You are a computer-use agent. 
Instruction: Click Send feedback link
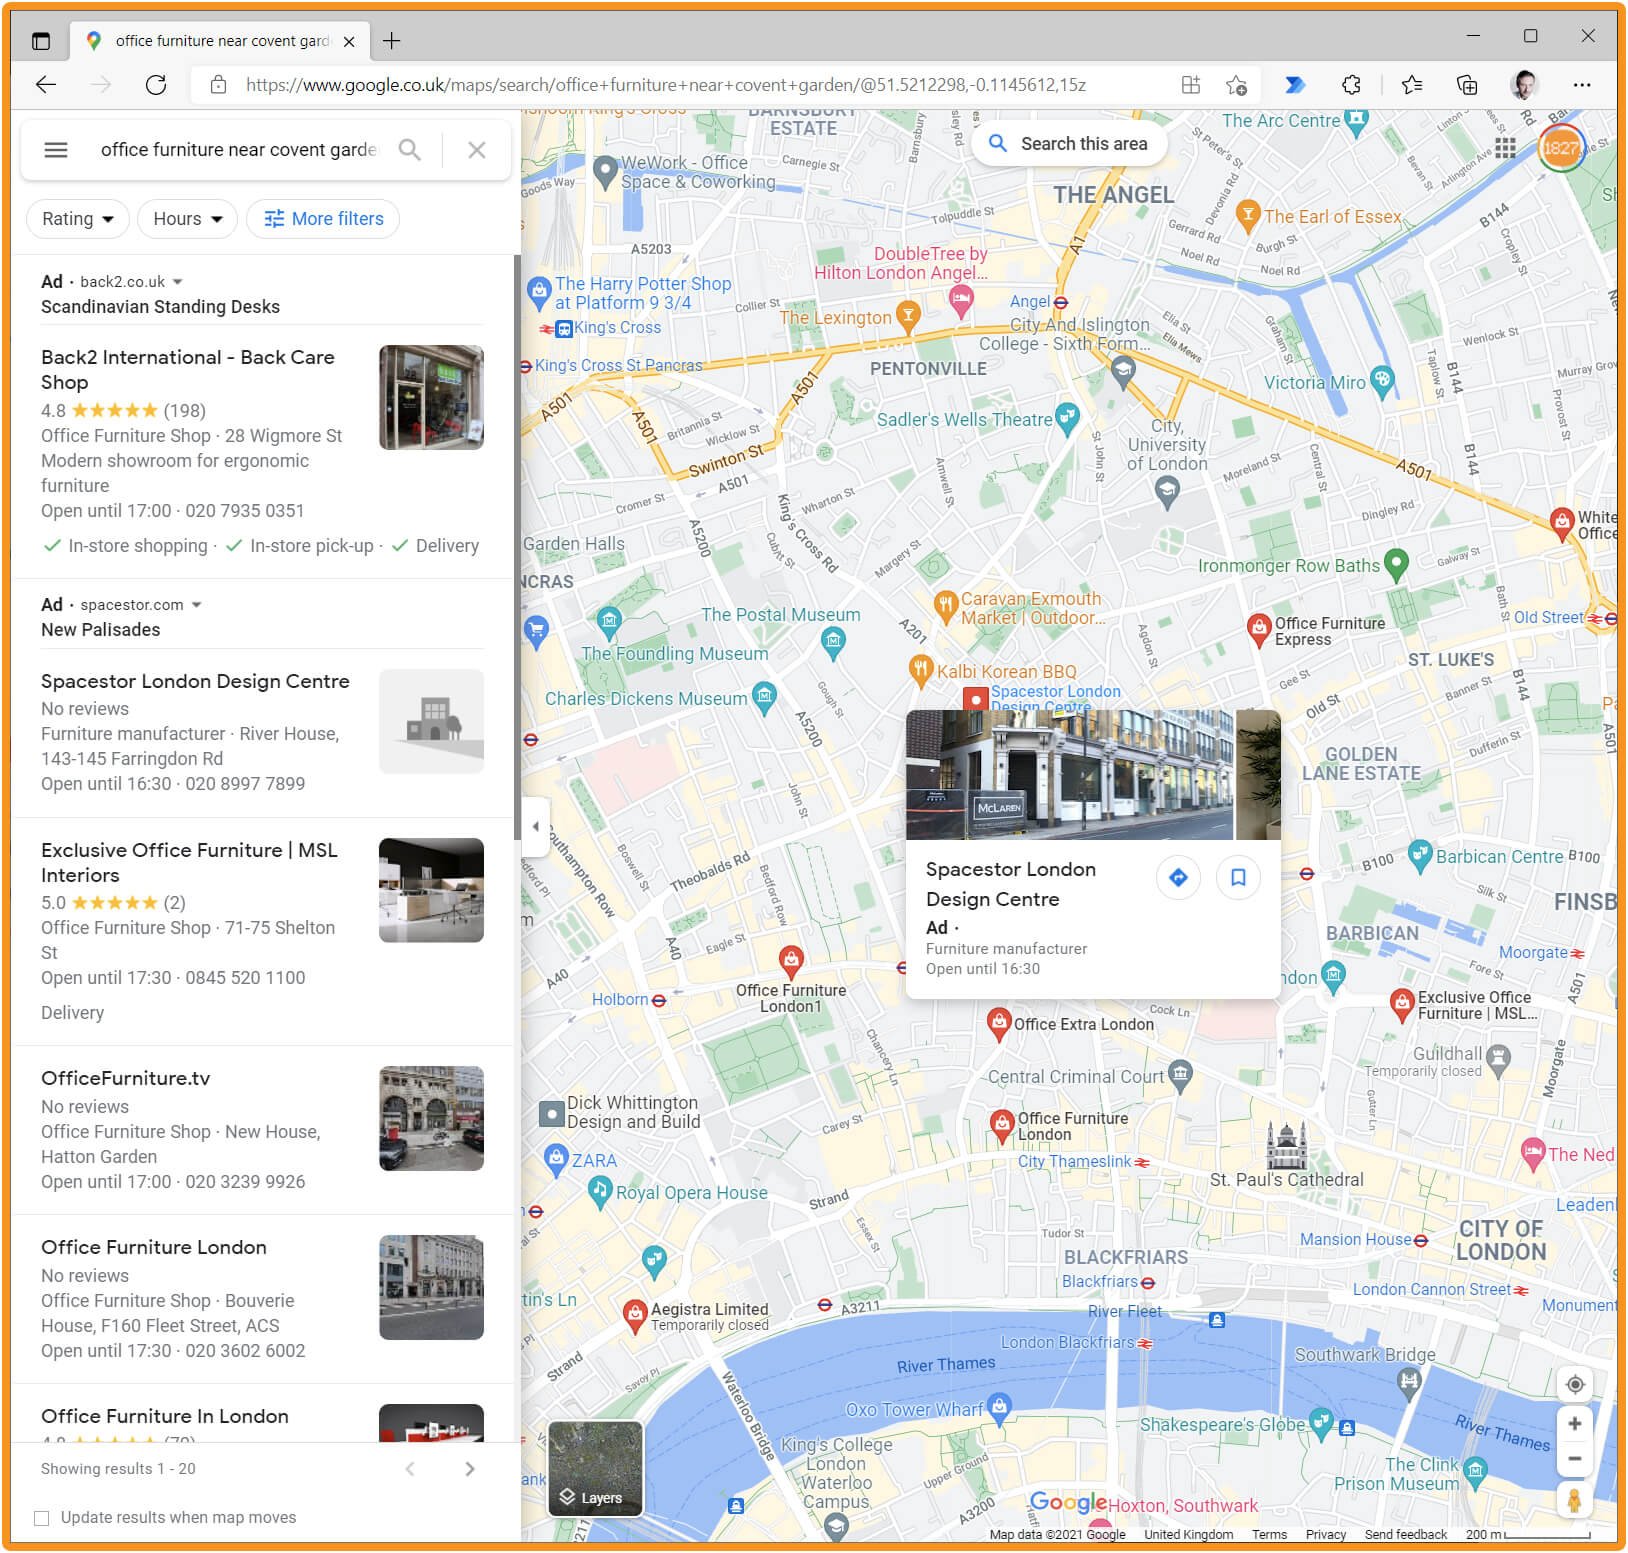coord(1405,1535)
